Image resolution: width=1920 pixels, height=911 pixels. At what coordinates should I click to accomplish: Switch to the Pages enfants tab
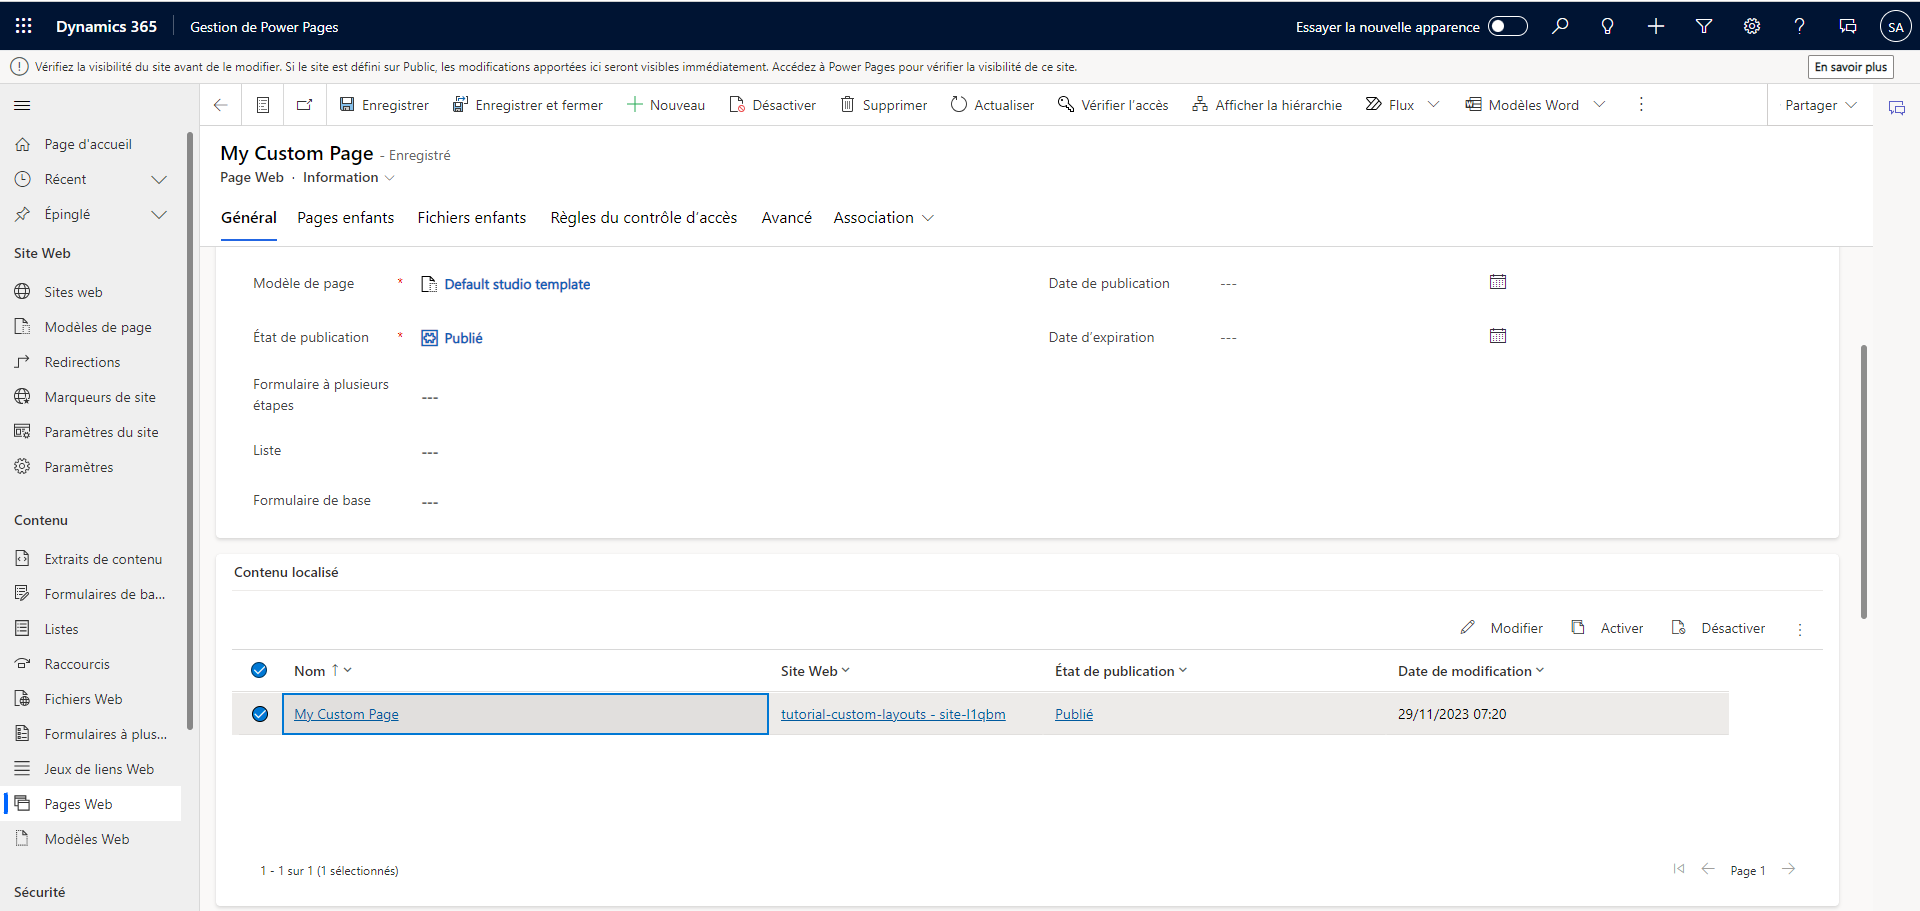pyautogui.click(x=345, y=218)
